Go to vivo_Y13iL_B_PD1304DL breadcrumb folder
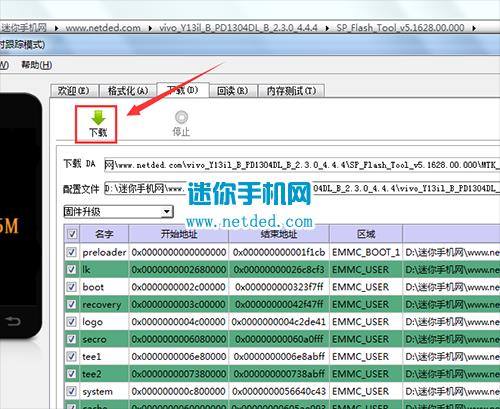Viewport: 500px width, 409px height. coord(238,28)
